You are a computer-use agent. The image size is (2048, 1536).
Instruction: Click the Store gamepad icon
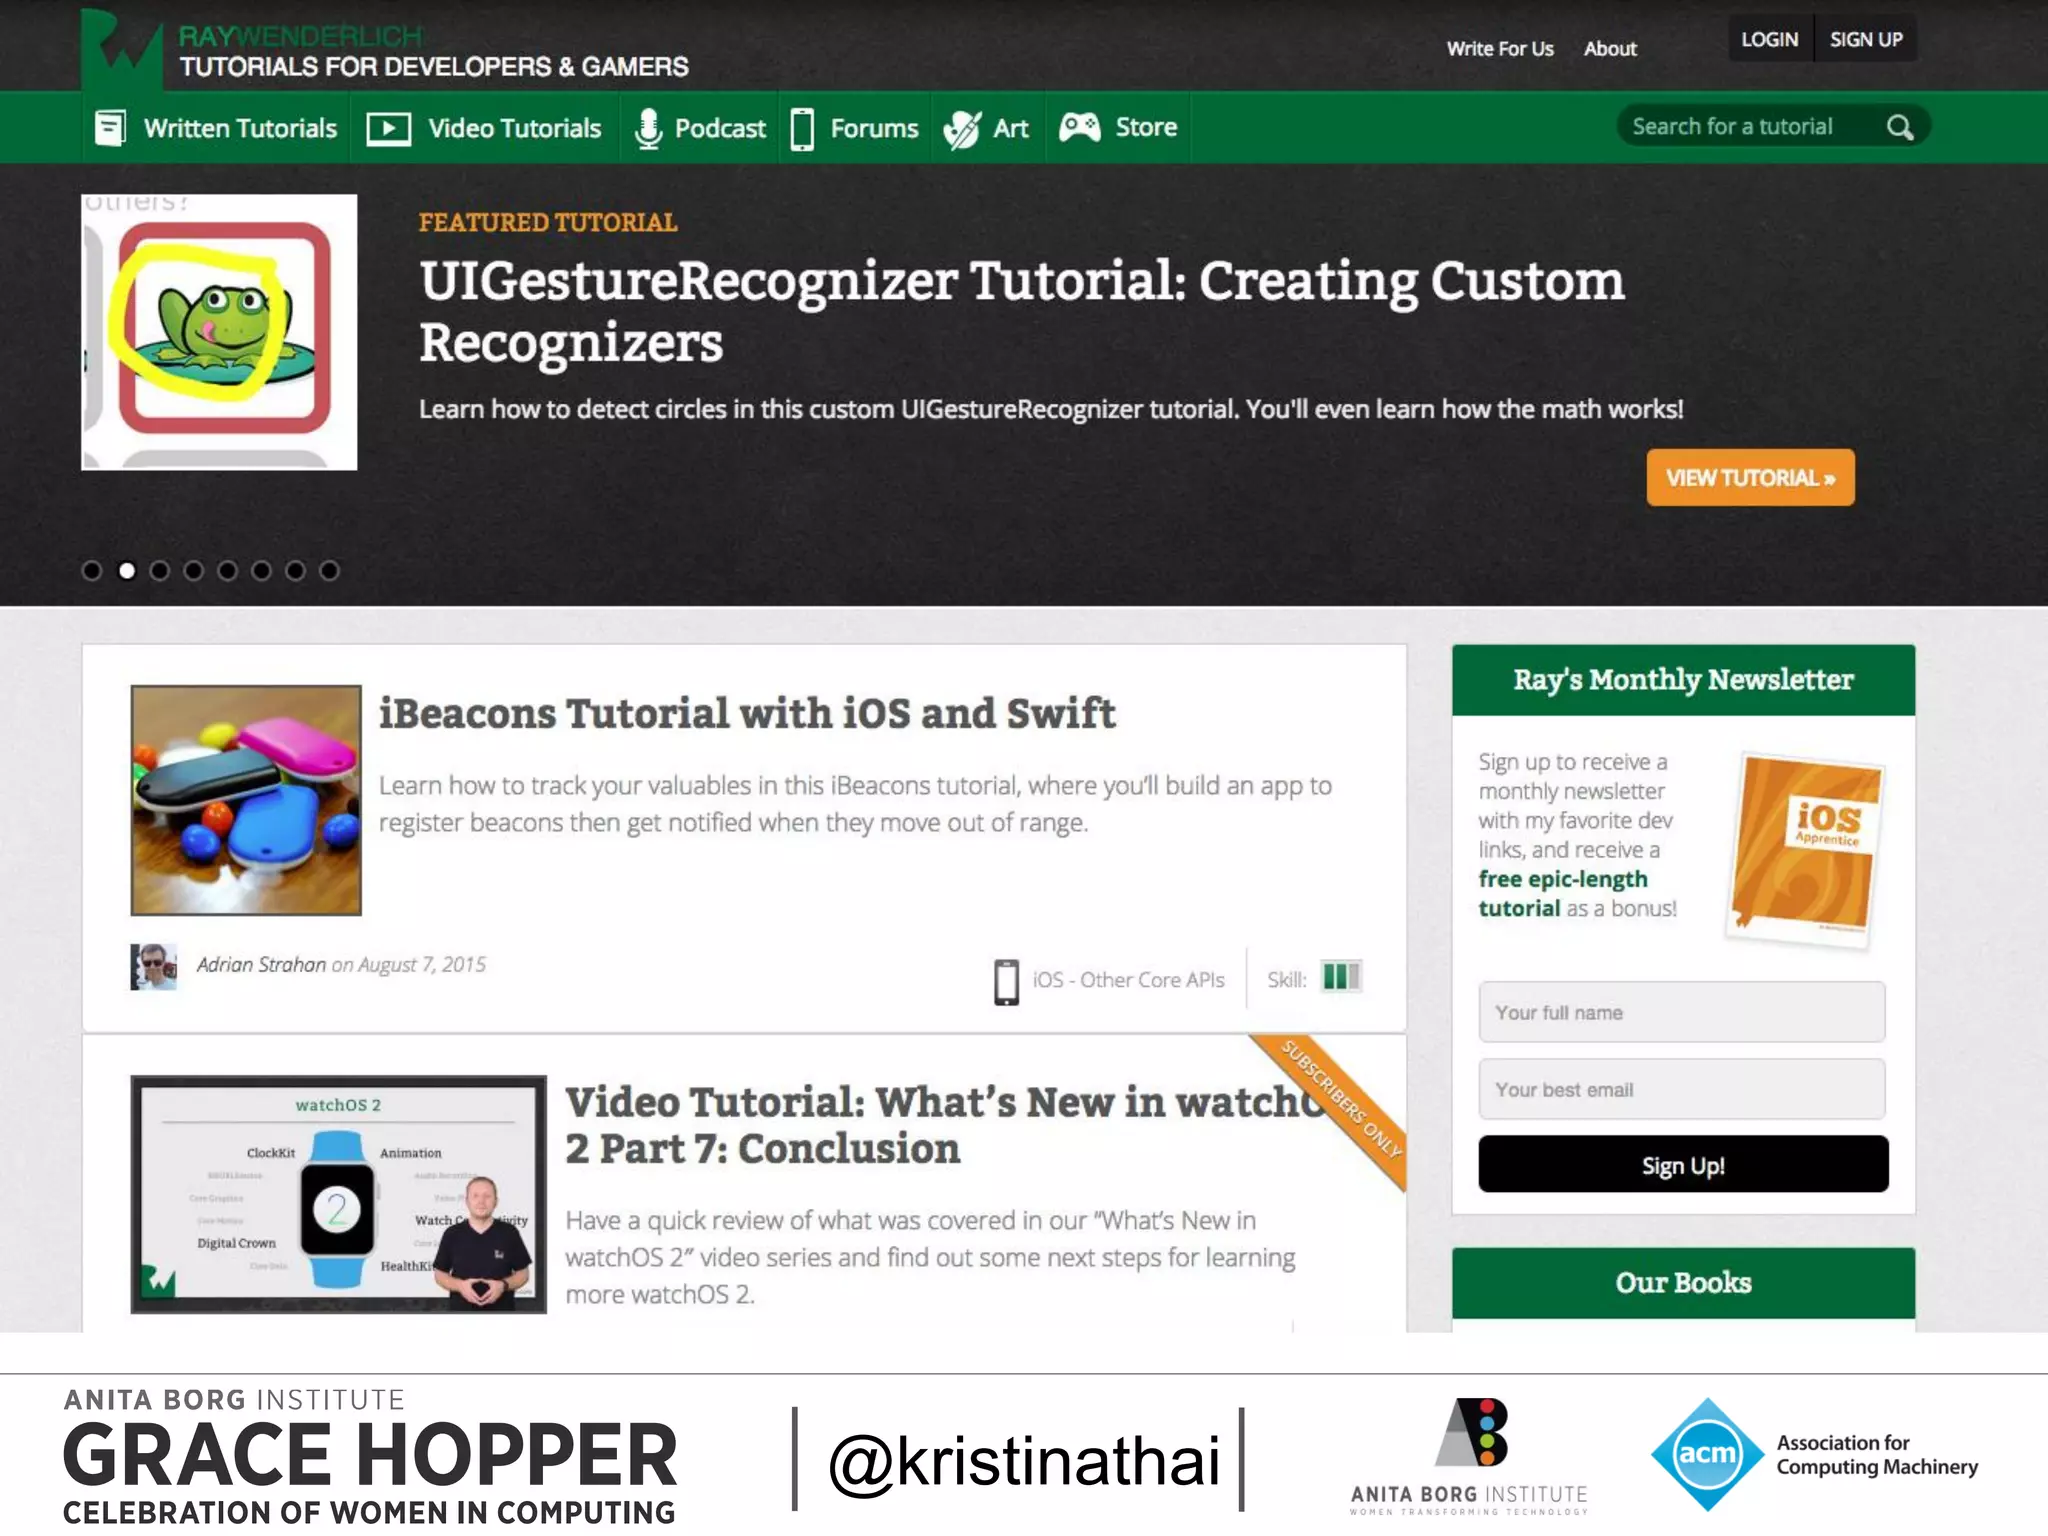pyautogui.click(x=1080, y=127)
